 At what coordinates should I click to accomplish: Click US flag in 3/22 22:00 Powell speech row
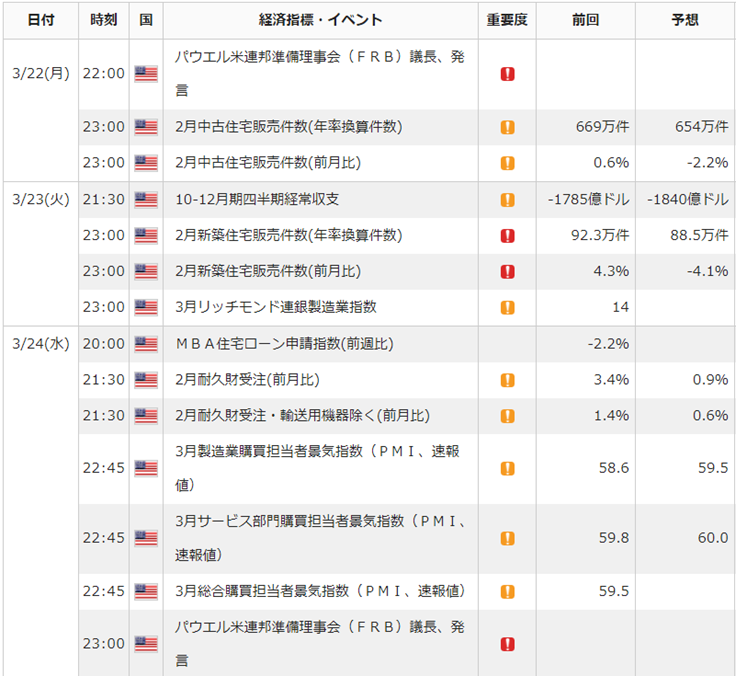146,74
